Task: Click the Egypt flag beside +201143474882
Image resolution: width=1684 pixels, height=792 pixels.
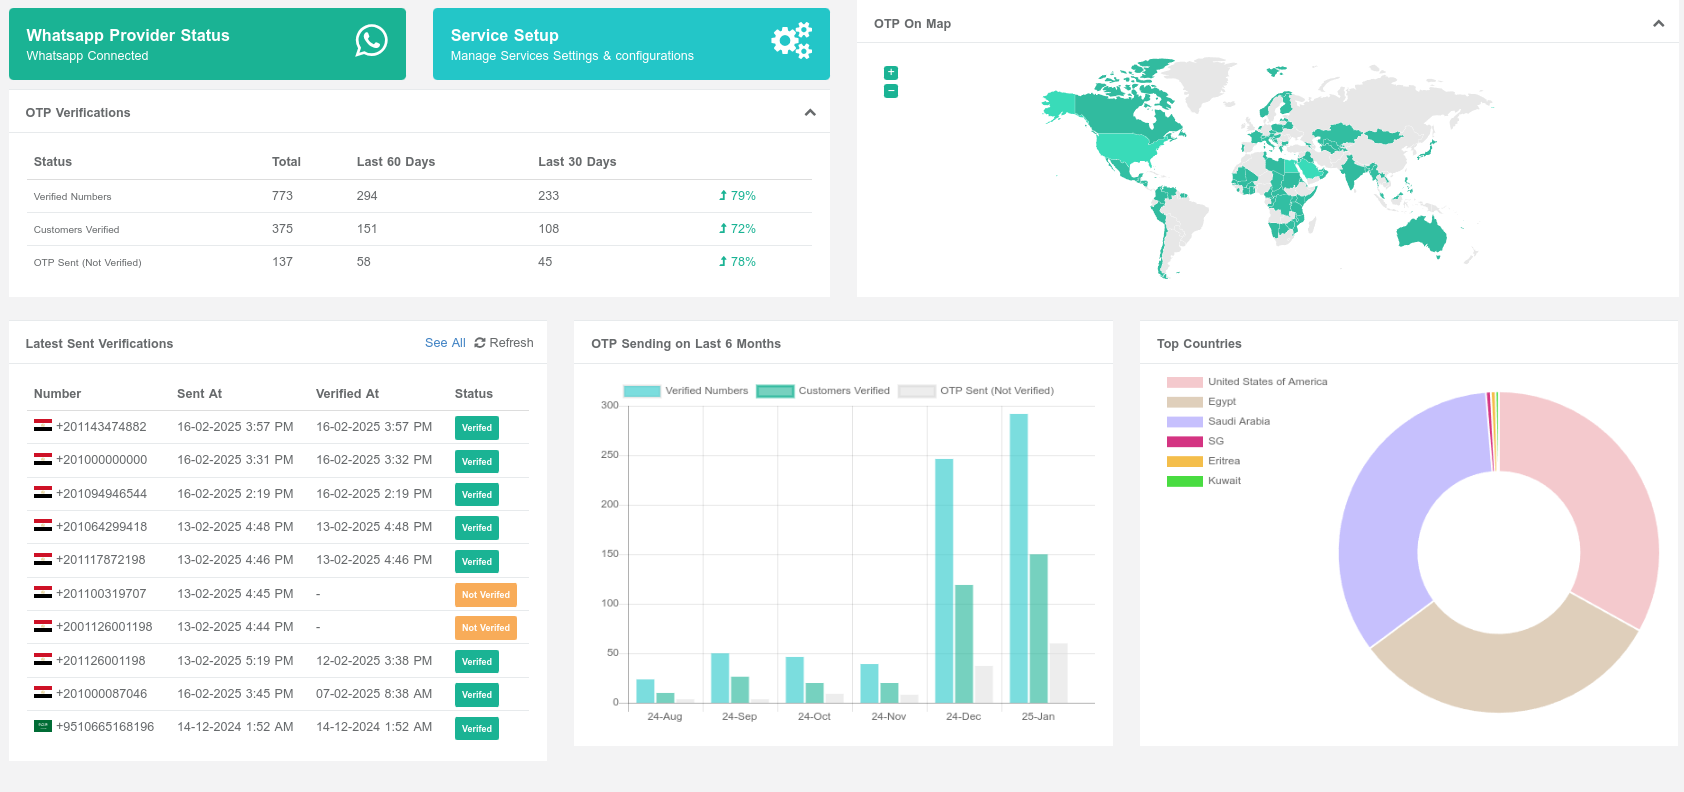Action: point(43,426)
